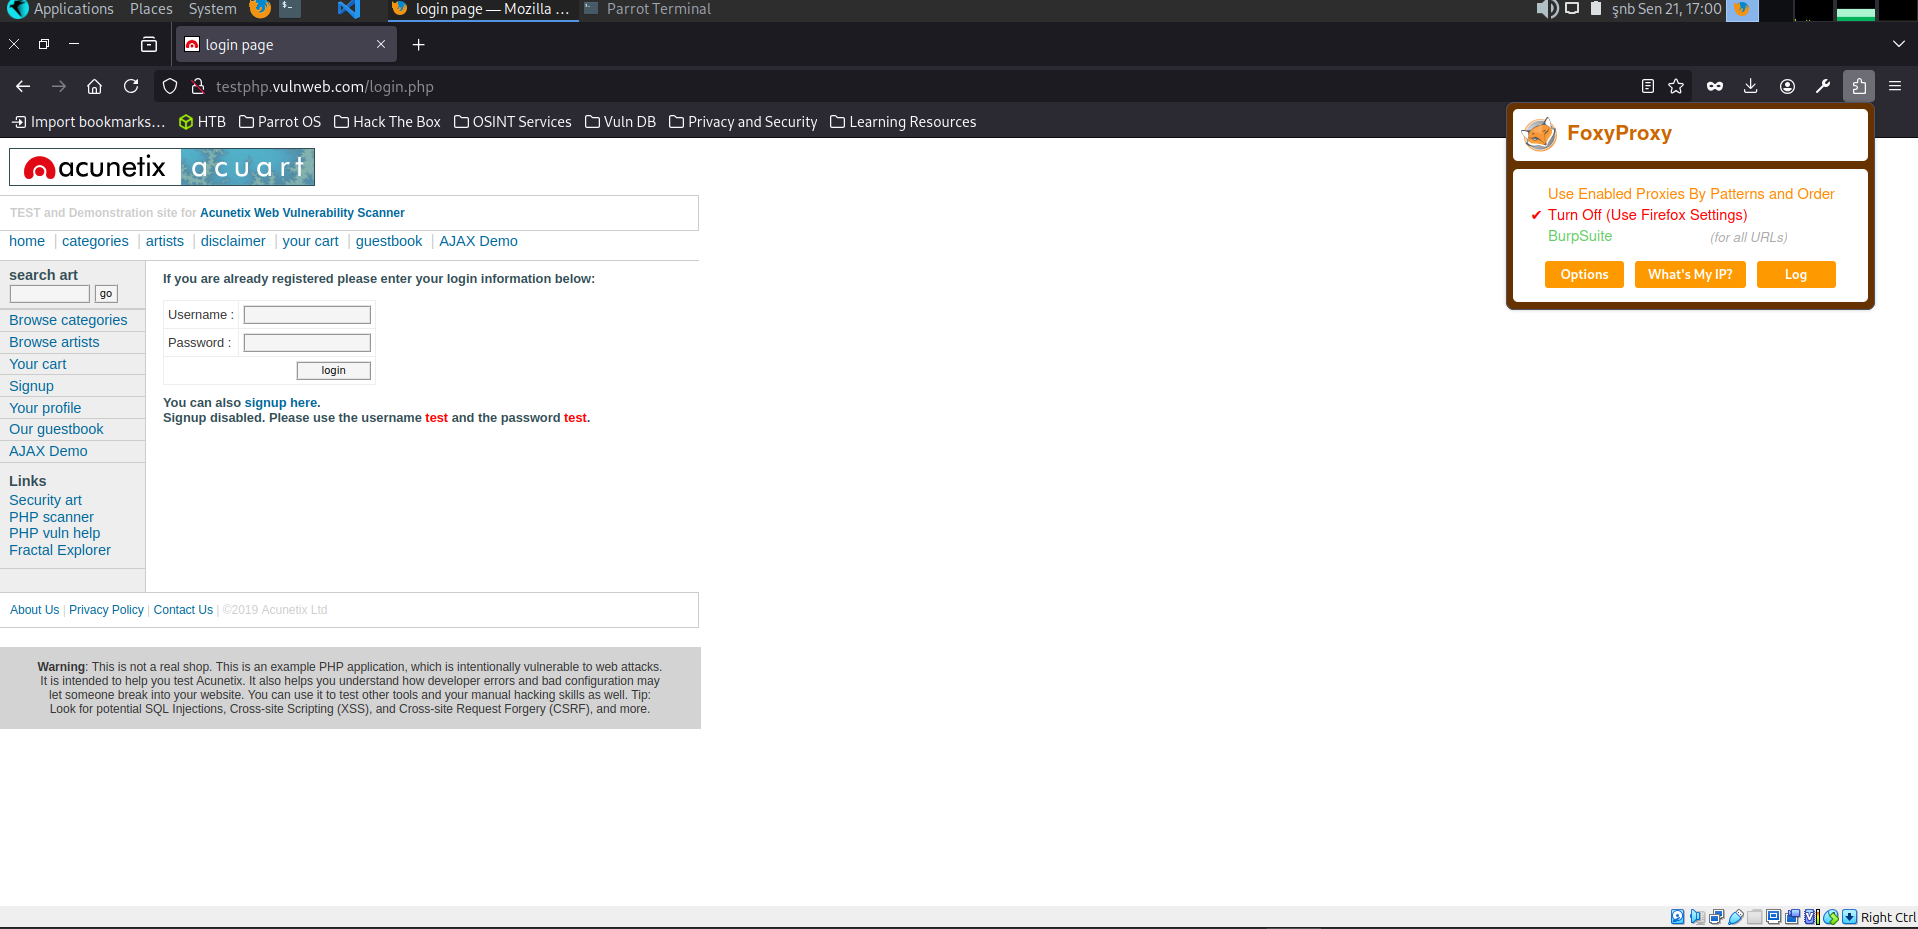The image size is (1918, 929).
Task: Open the Firefox account avatar icon
Action: [x=1787, y=87]
